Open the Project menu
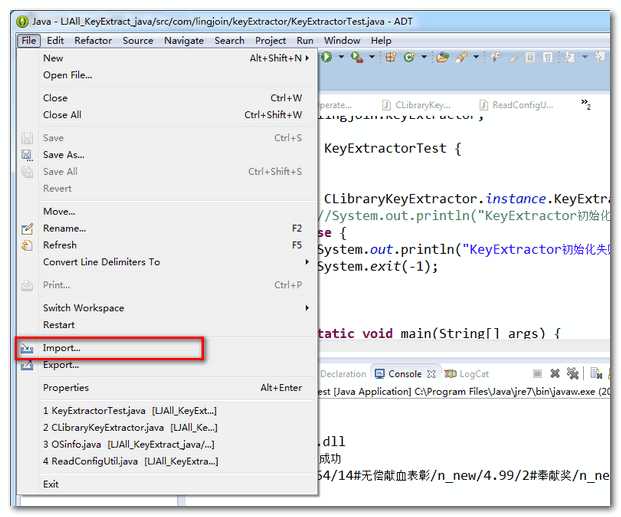The width and height of the screenshot is (621, 517). coord(270,40)
